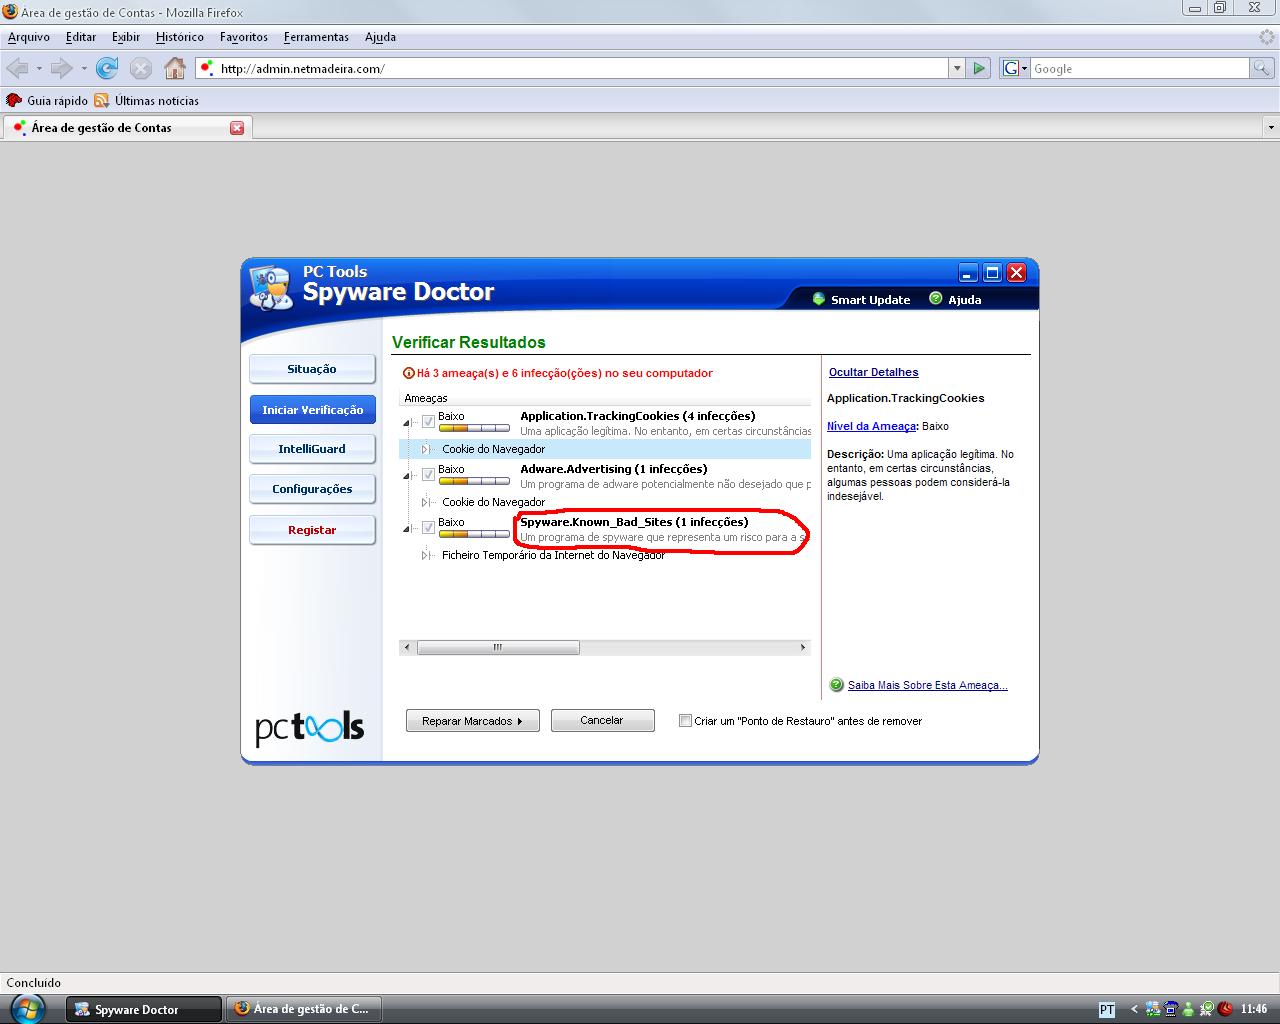Open Configurações section
The width and height of the screenshot is (1280, 1024).
point(312,489)
